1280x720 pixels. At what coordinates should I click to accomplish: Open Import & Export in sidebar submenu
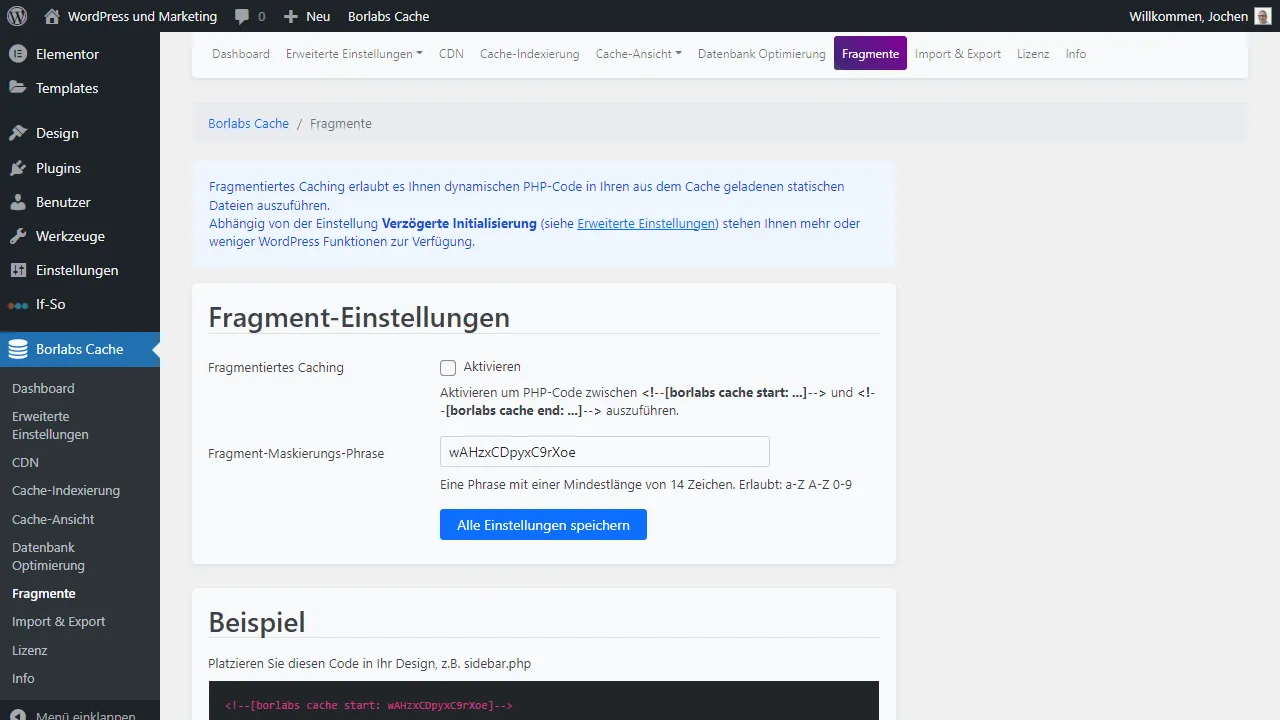point(58,622)
